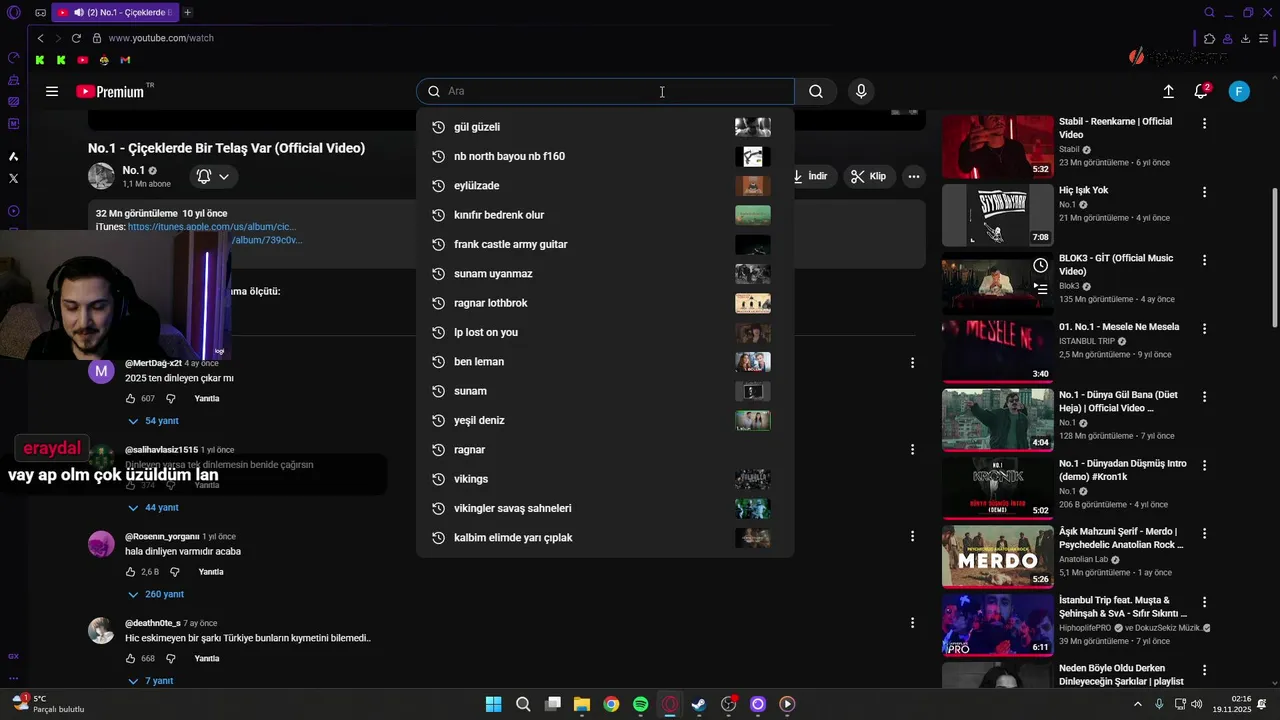Open Gmail bookmark in bookmarks bar
Viewport: 1280px width, 720px height.
coord(125,60)
